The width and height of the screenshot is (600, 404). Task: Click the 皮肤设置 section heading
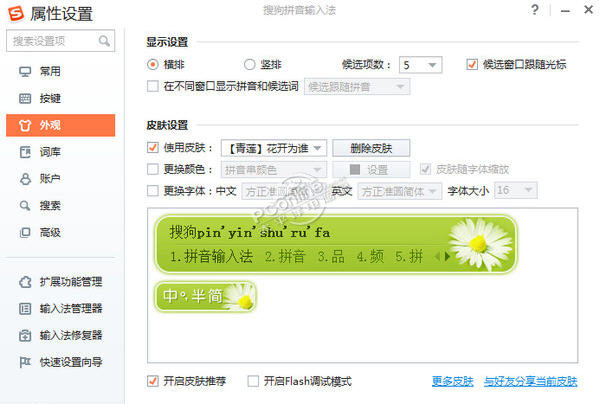[167, 125]
